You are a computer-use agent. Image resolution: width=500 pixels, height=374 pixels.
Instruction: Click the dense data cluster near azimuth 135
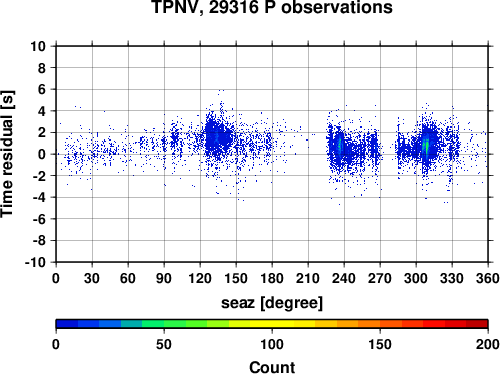[217, 137]
